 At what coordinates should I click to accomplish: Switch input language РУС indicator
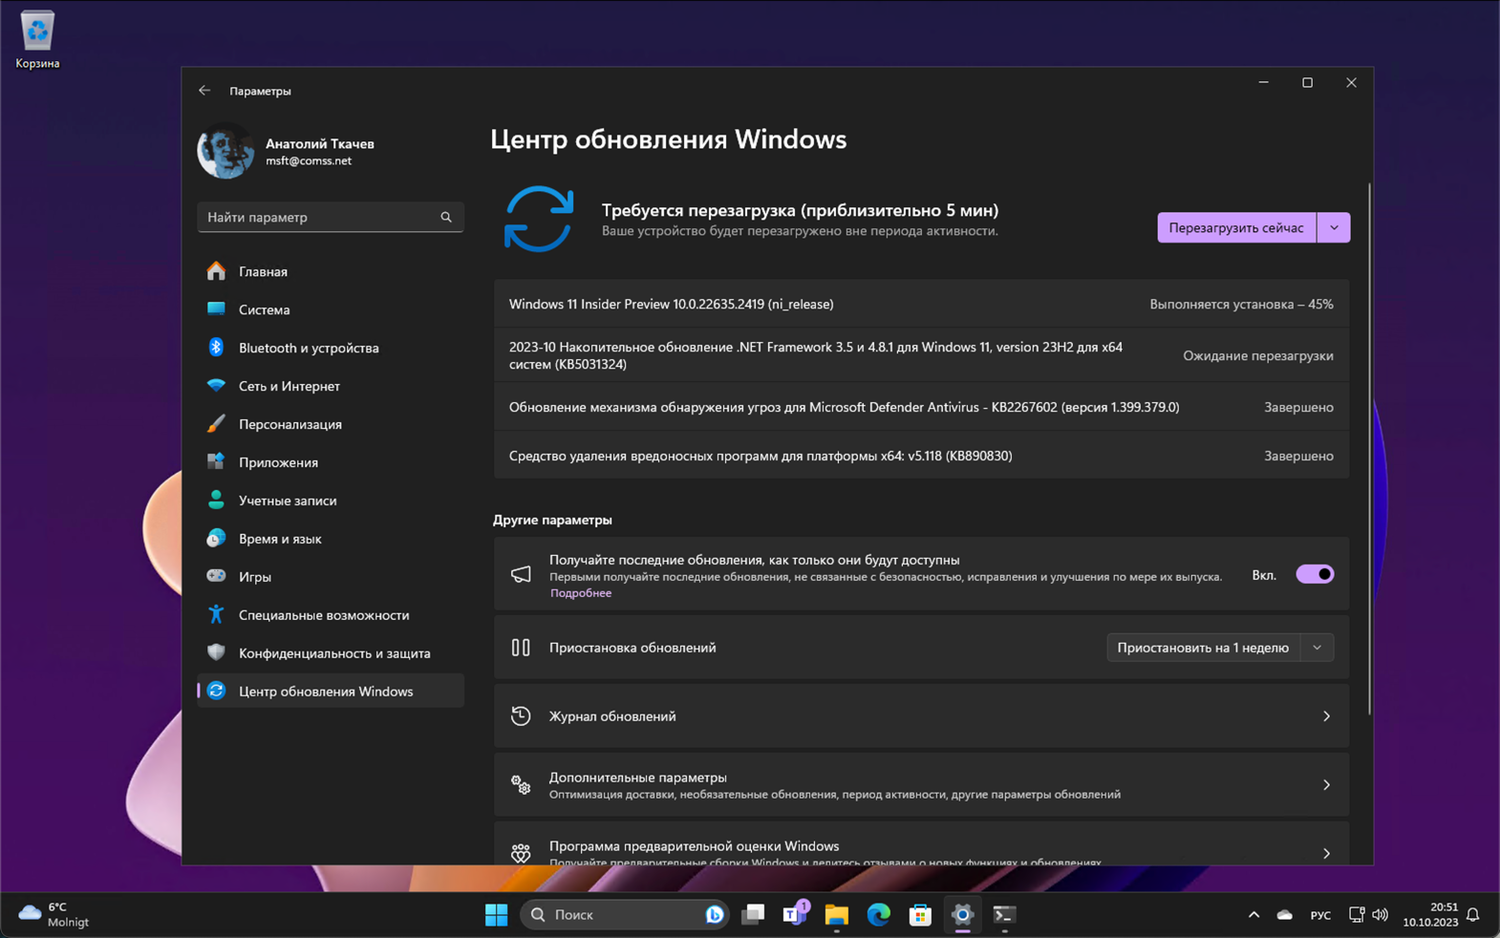click(x=1320, y=914)
